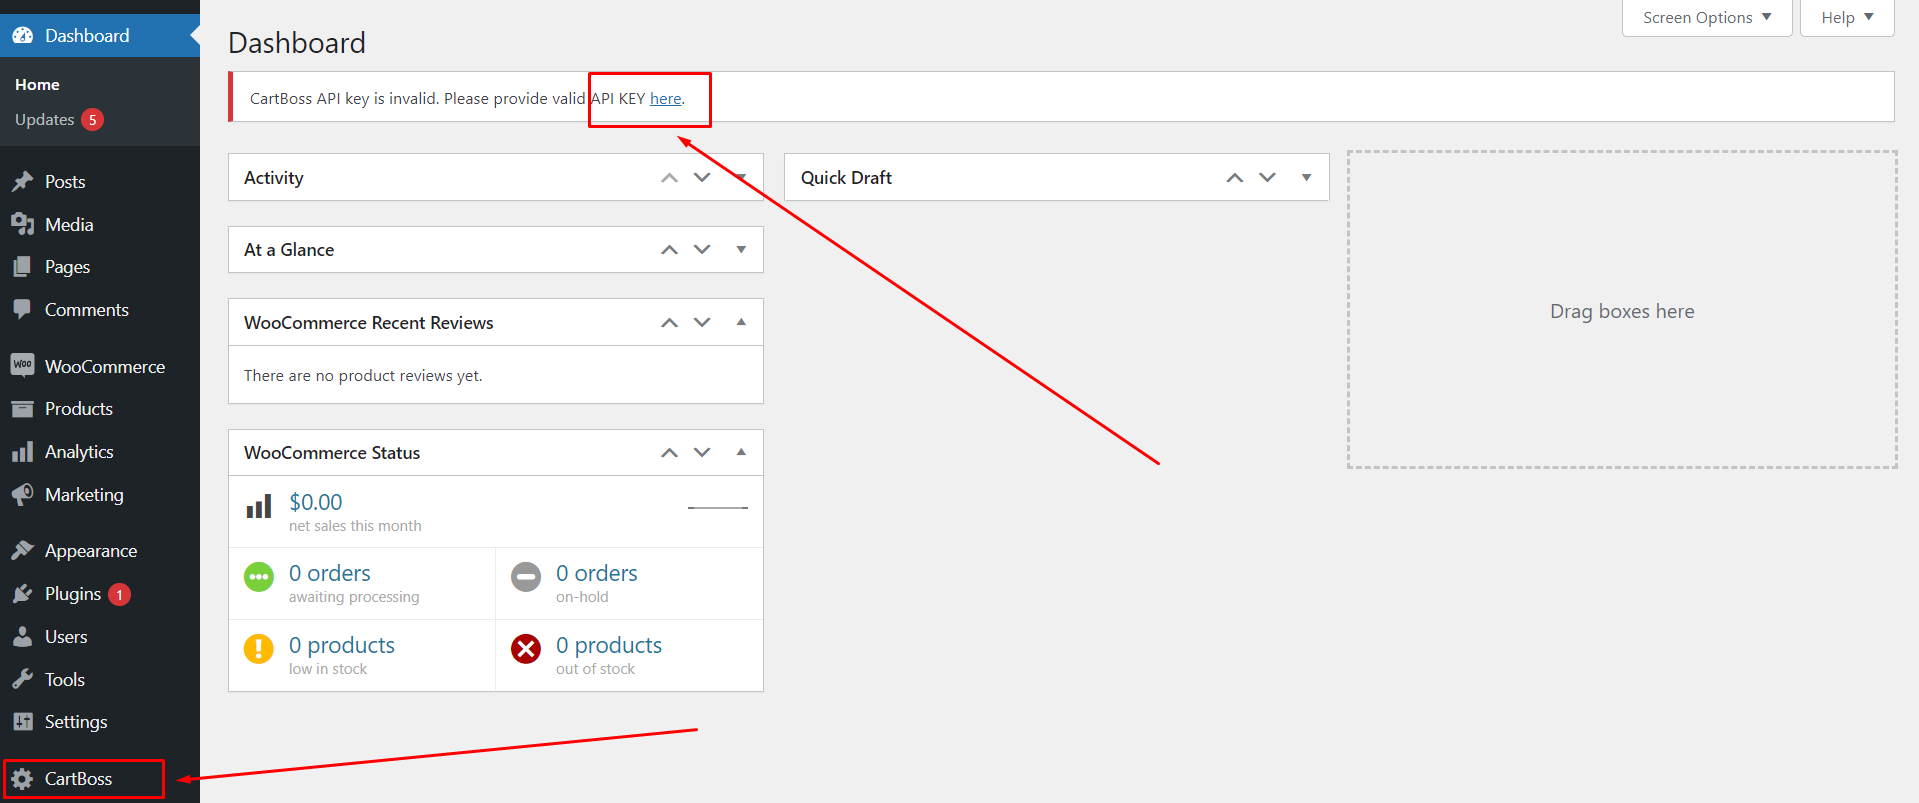Image resolution: width=1919 pixels, height=803 pixels.
Task: Click the Analytics bar chart icon
Action: click(x=23, y=452)
